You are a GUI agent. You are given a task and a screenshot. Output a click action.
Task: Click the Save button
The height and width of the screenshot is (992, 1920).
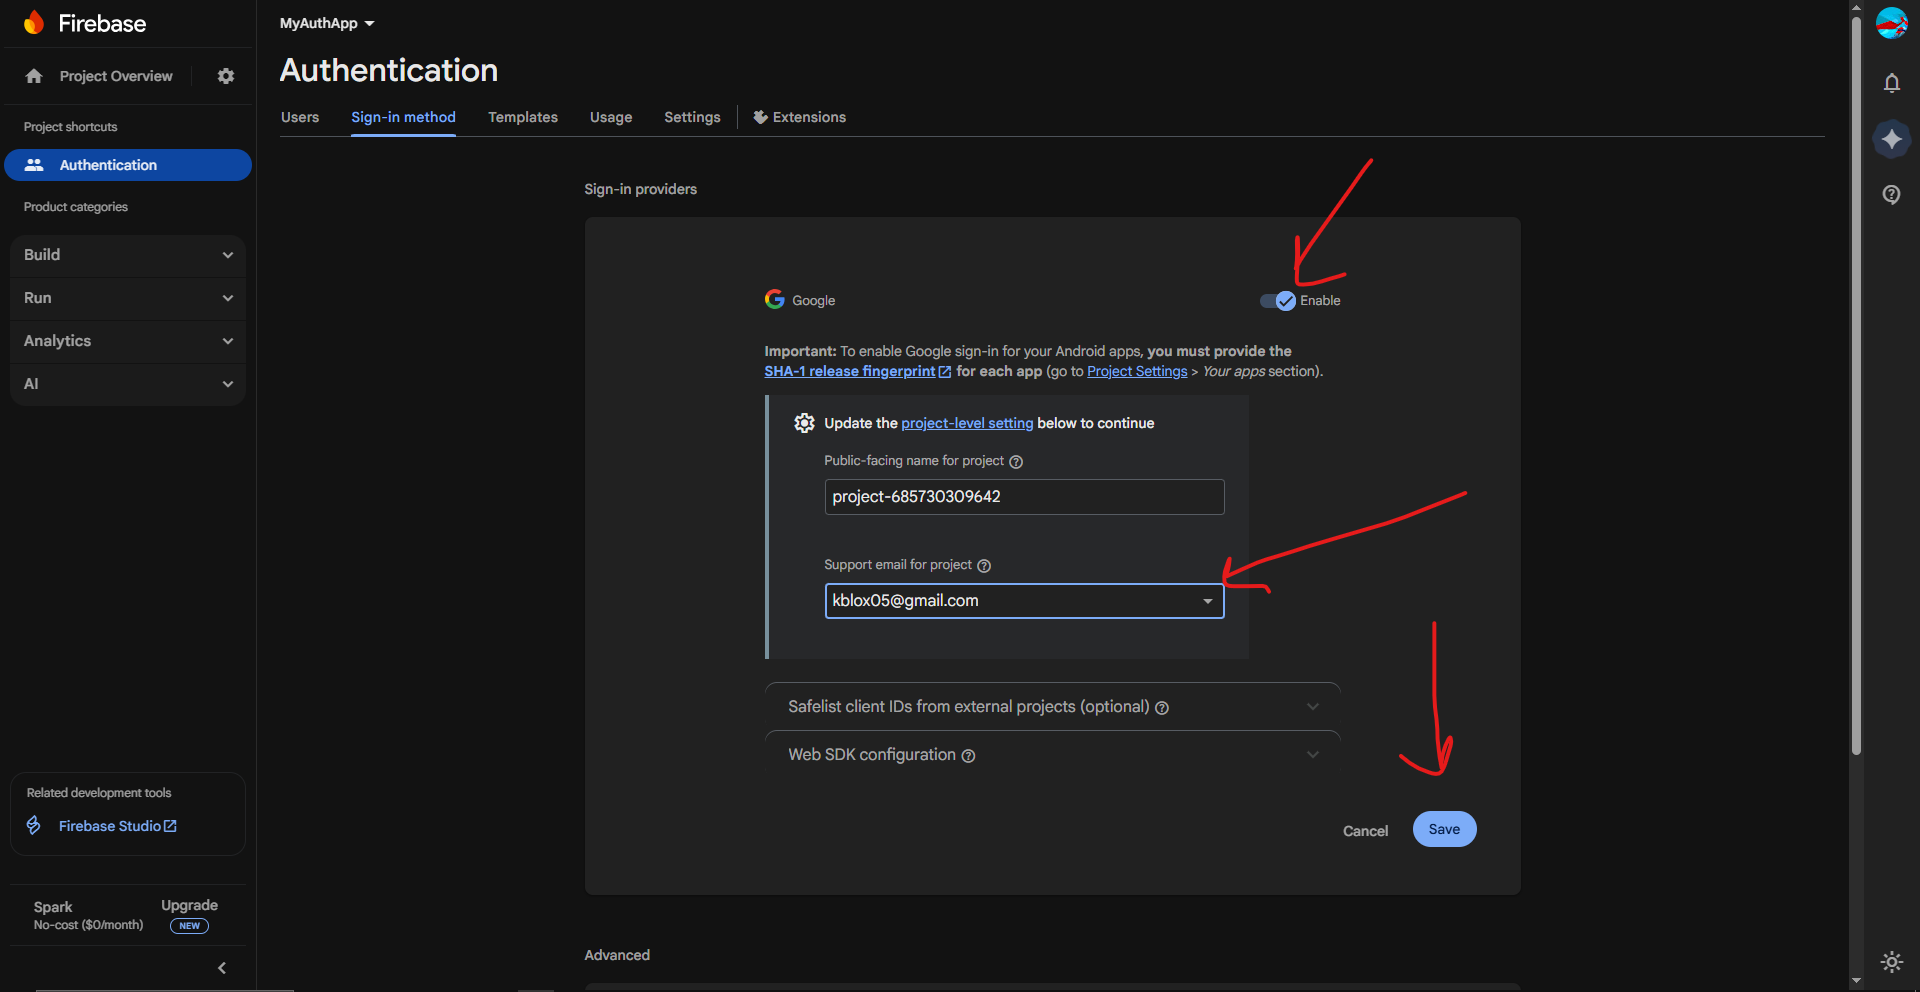1444,829
